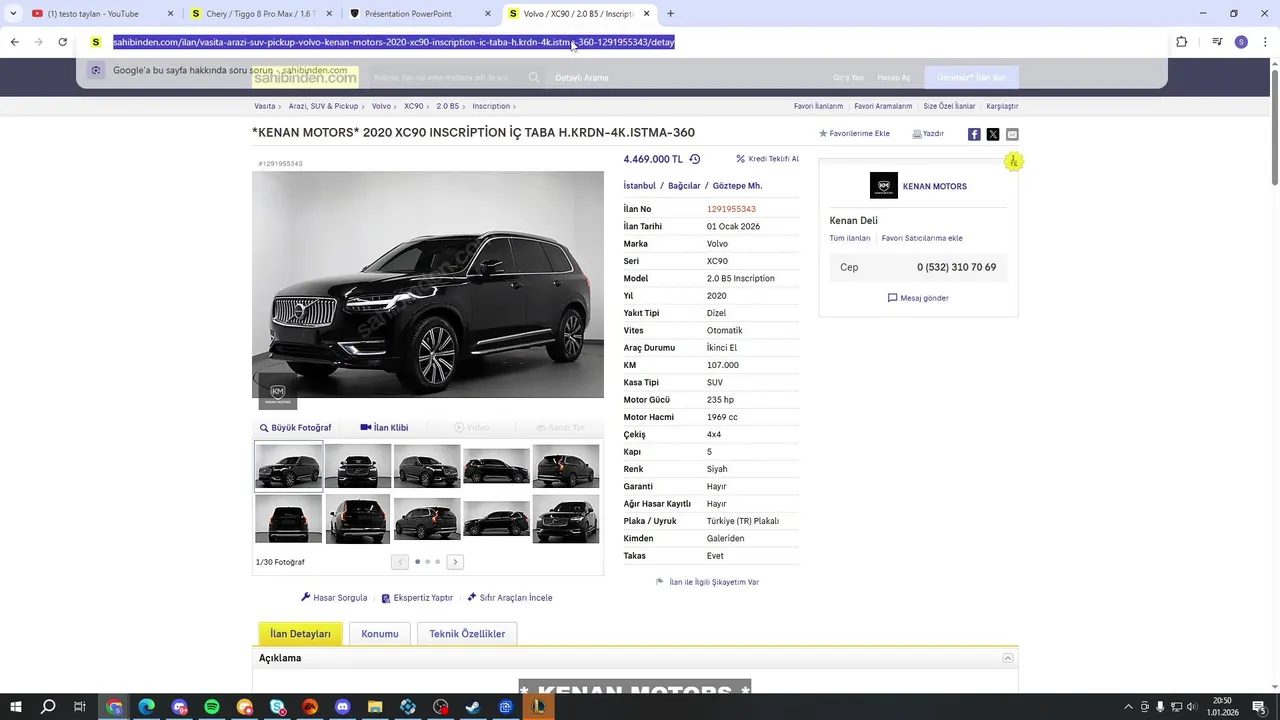Screen dimensions: 1280x720
Task: Click Favori Satıcılarıma ekle
Action: 922,238
